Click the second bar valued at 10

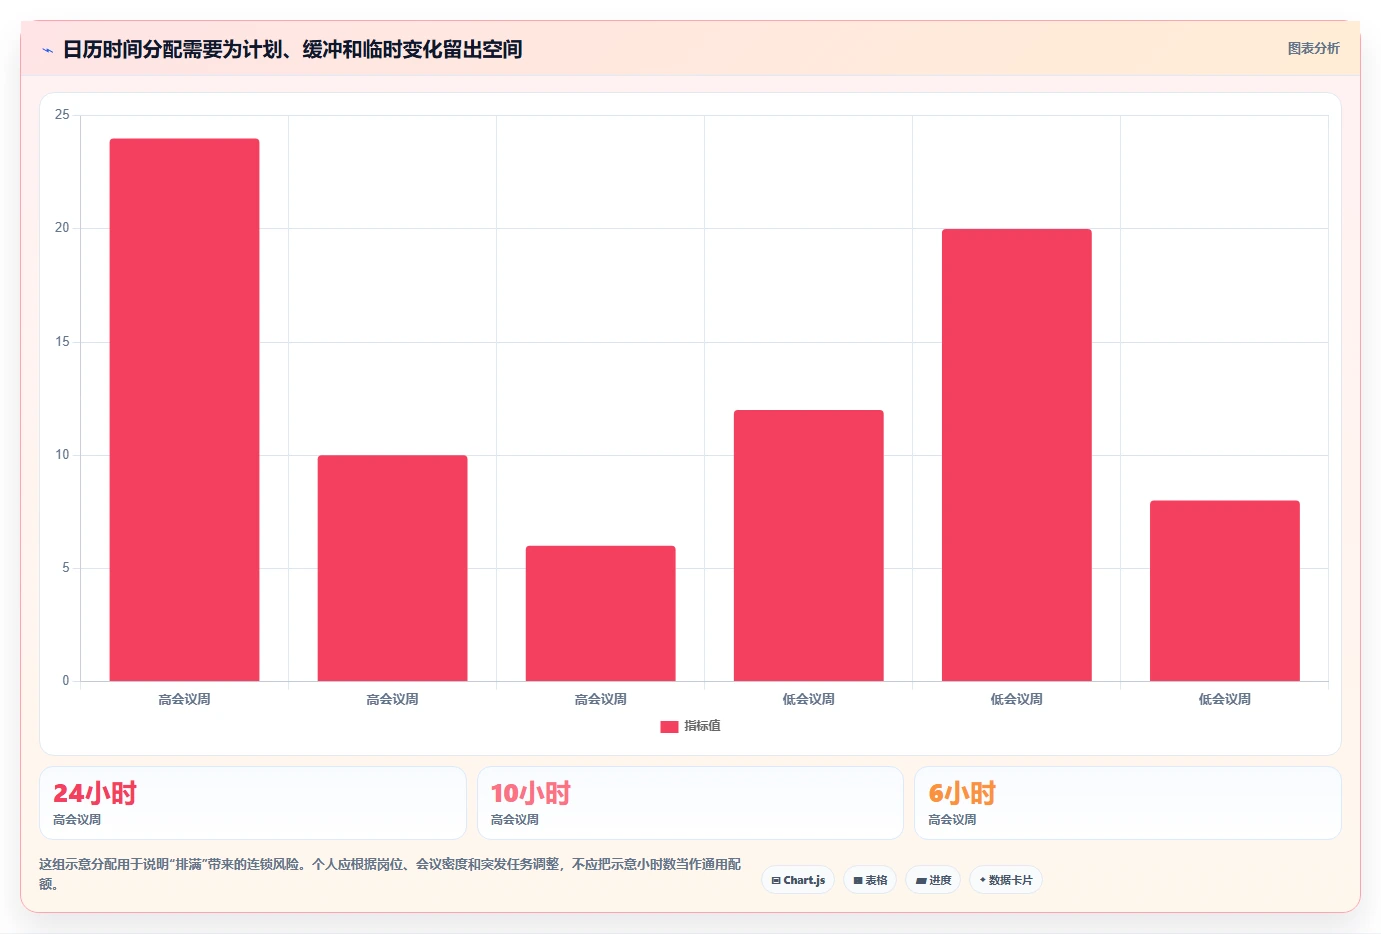coord(392,568)
